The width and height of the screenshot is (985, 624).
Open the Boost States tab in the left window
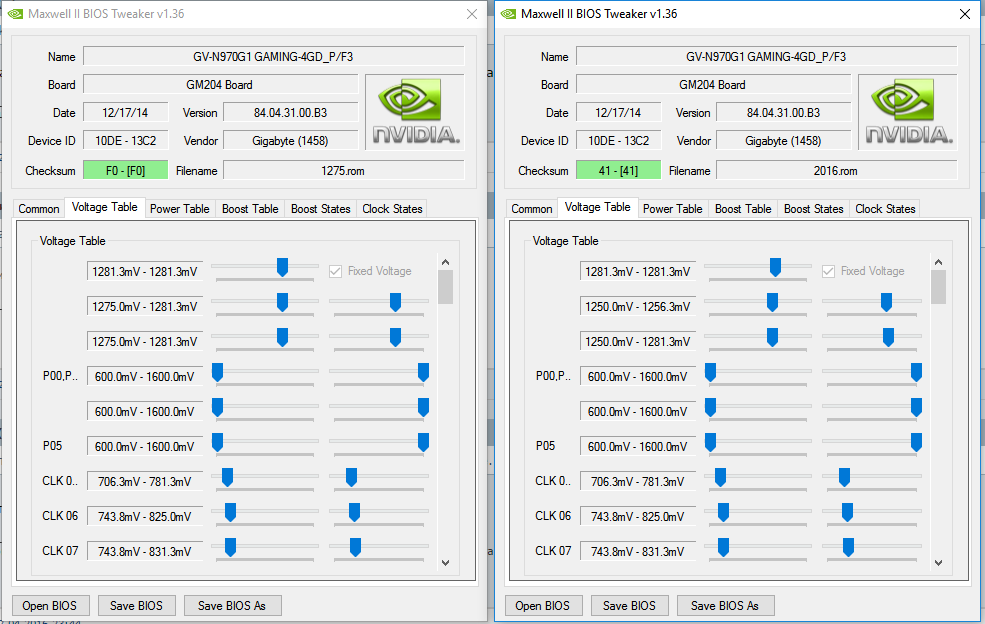[320, 209]
